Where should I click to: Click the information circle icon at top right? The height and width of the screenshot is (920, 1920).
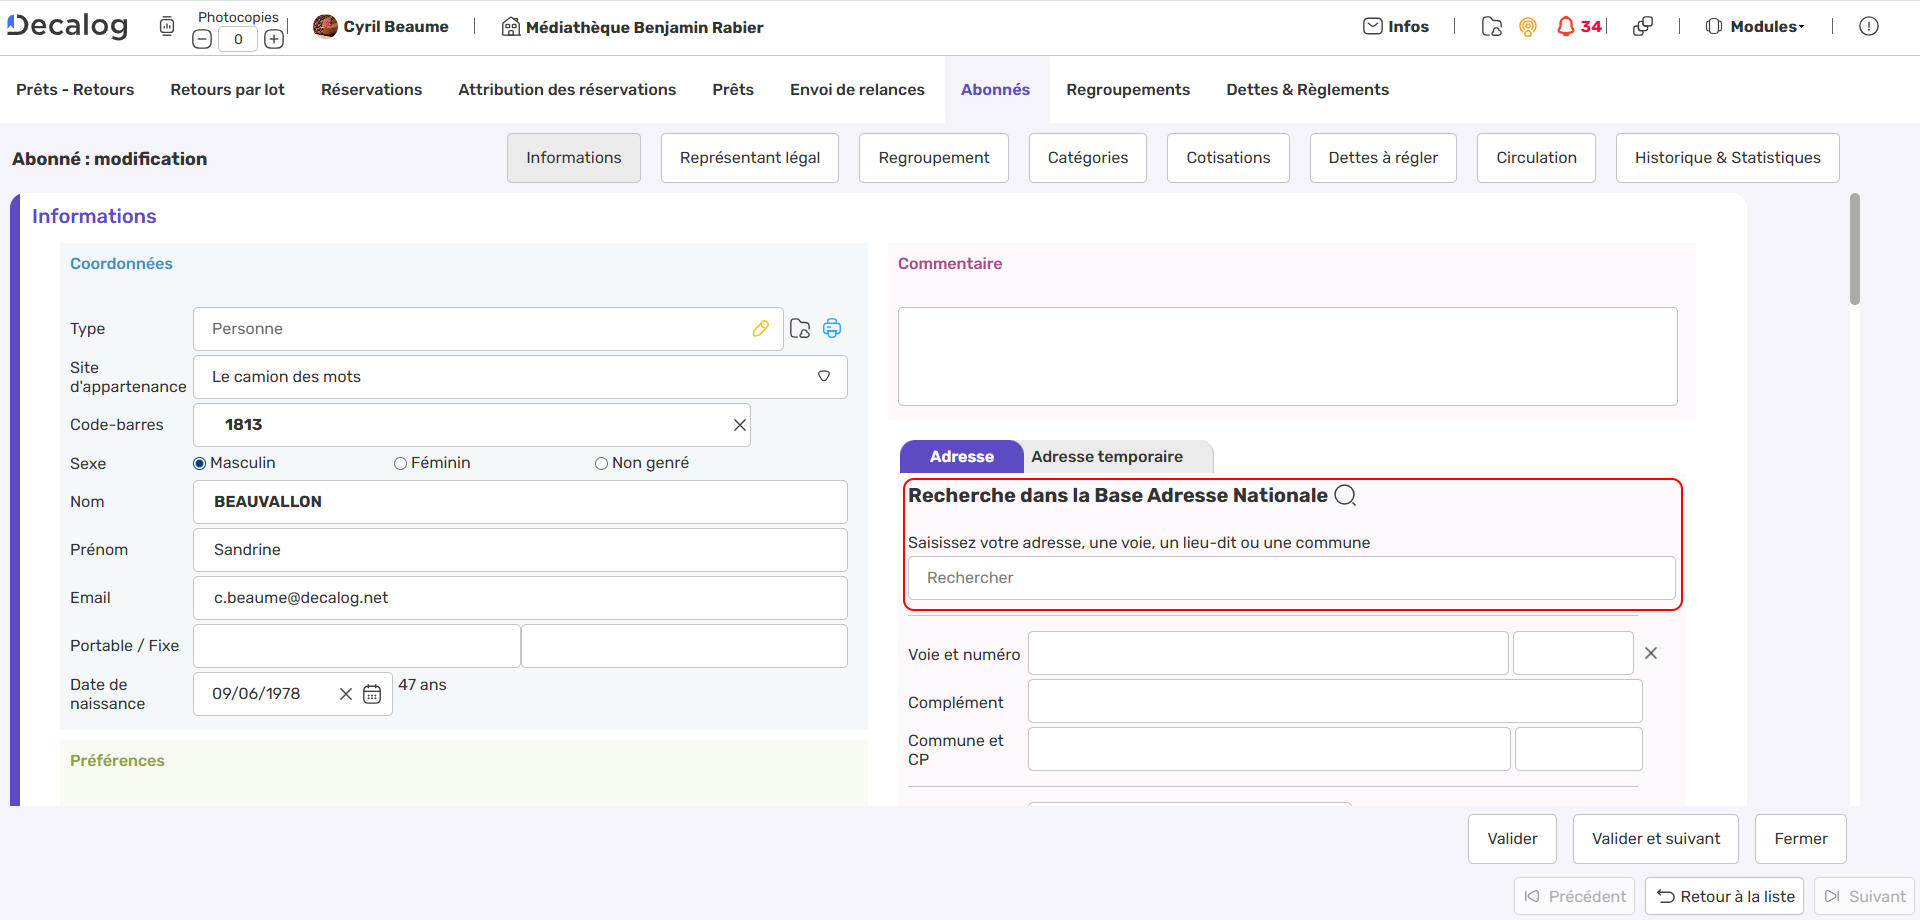pos(1868,27)
